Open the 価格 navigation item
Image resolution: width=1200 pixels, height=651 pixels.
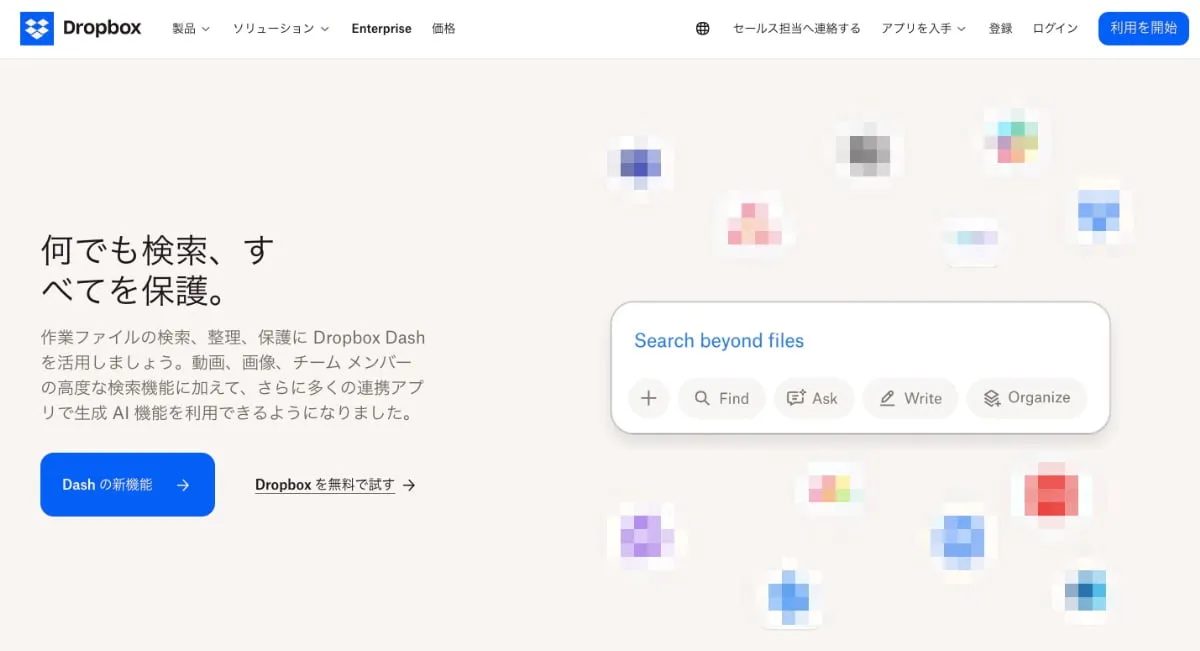pyautogui.click(x=444, y=29)
